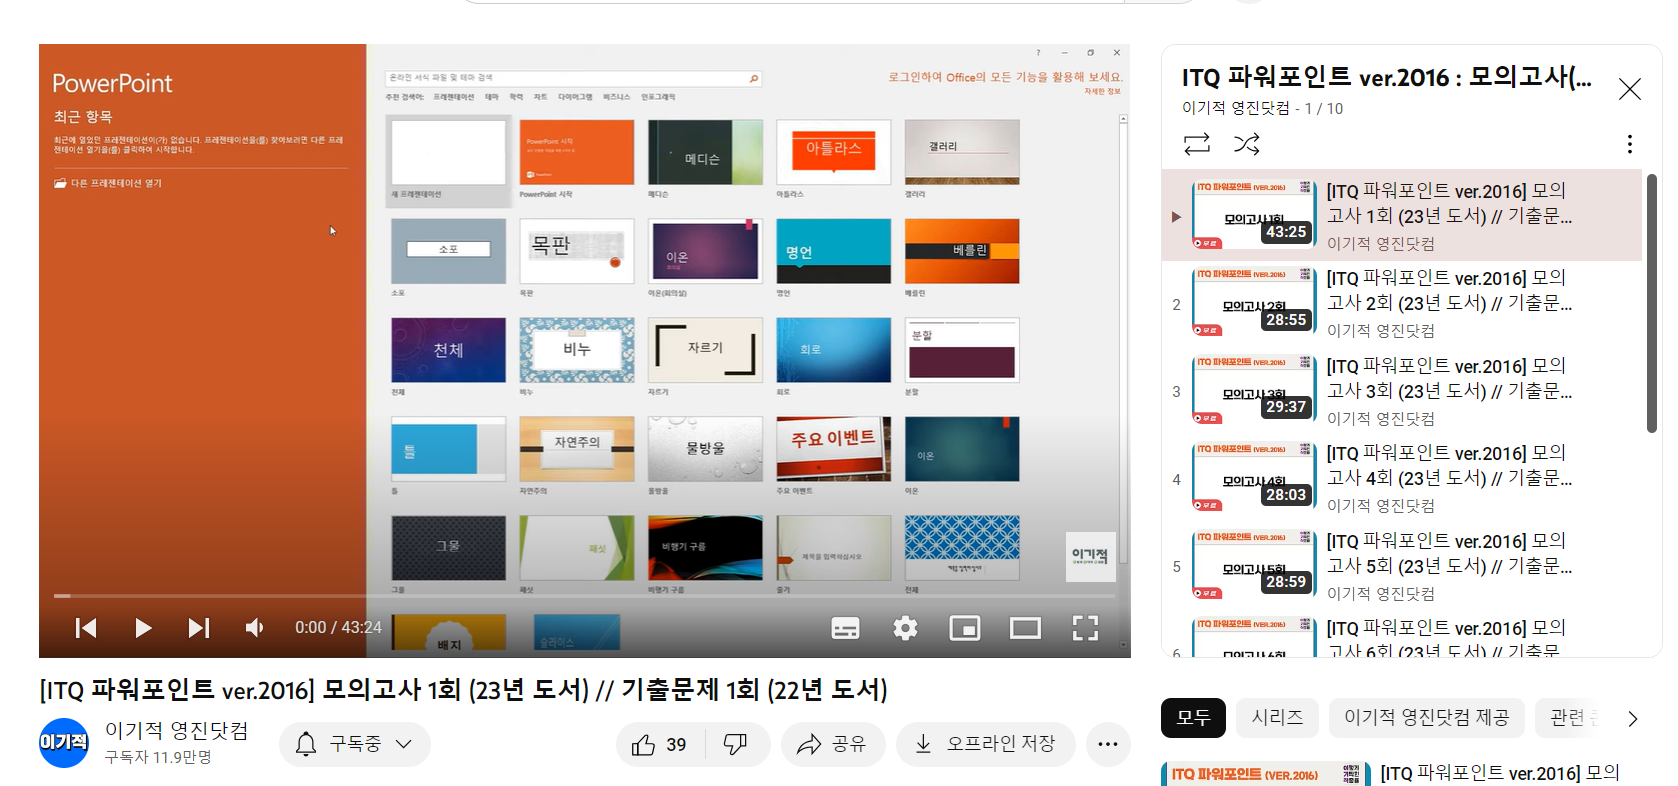Click the video progress bar

point(585,596)
